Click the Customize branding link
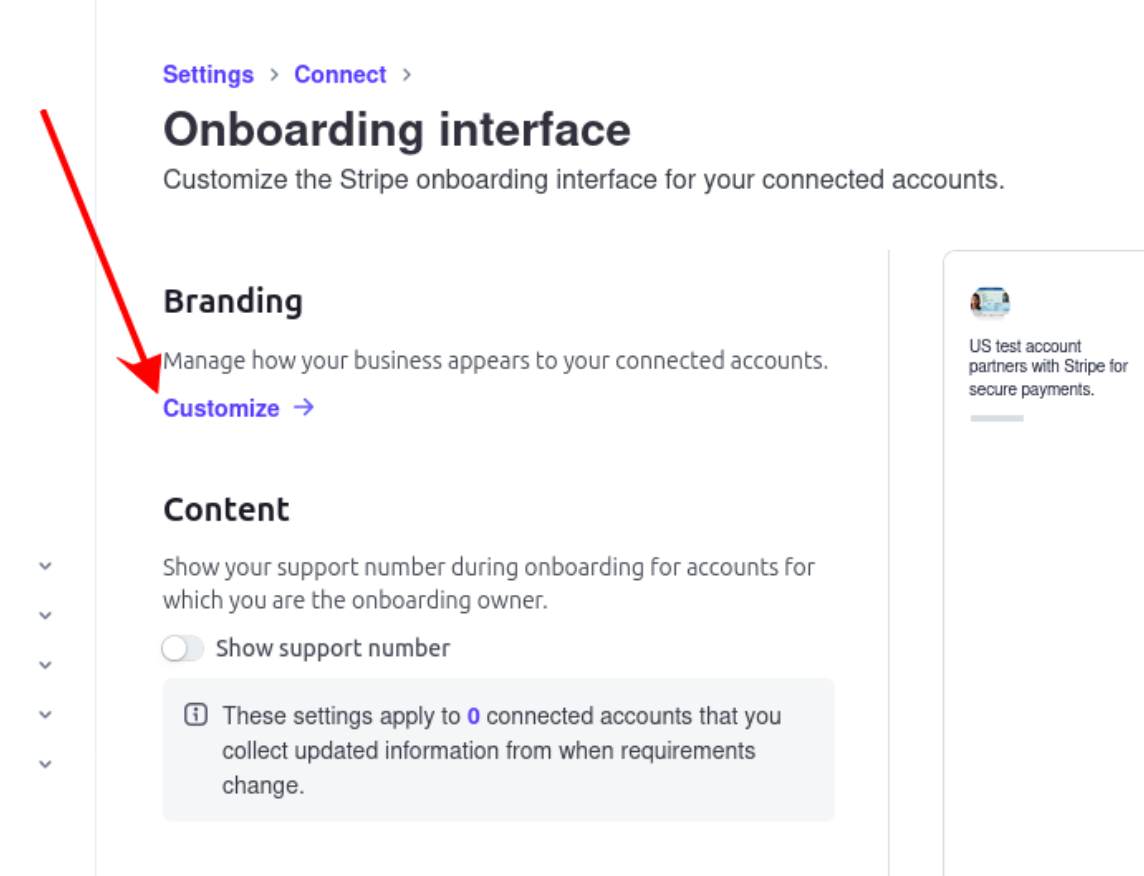The height and width of the screenshot is (876, 1144). point(221,408)
